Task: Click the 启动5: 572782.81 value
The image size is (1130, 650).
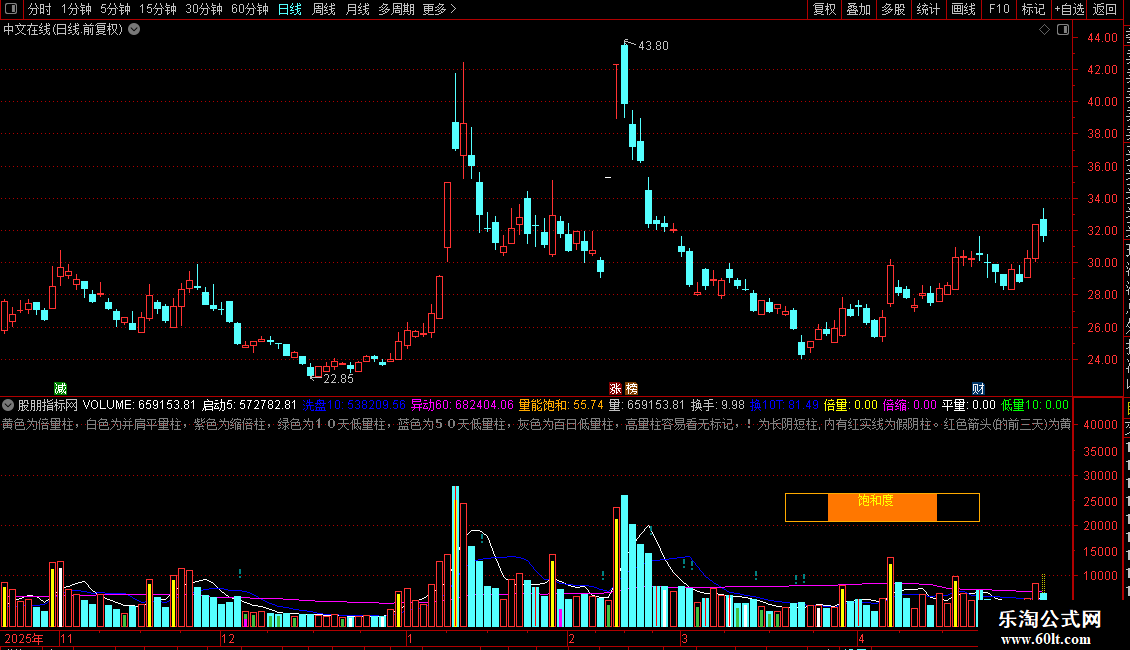Action: [249, 405]
